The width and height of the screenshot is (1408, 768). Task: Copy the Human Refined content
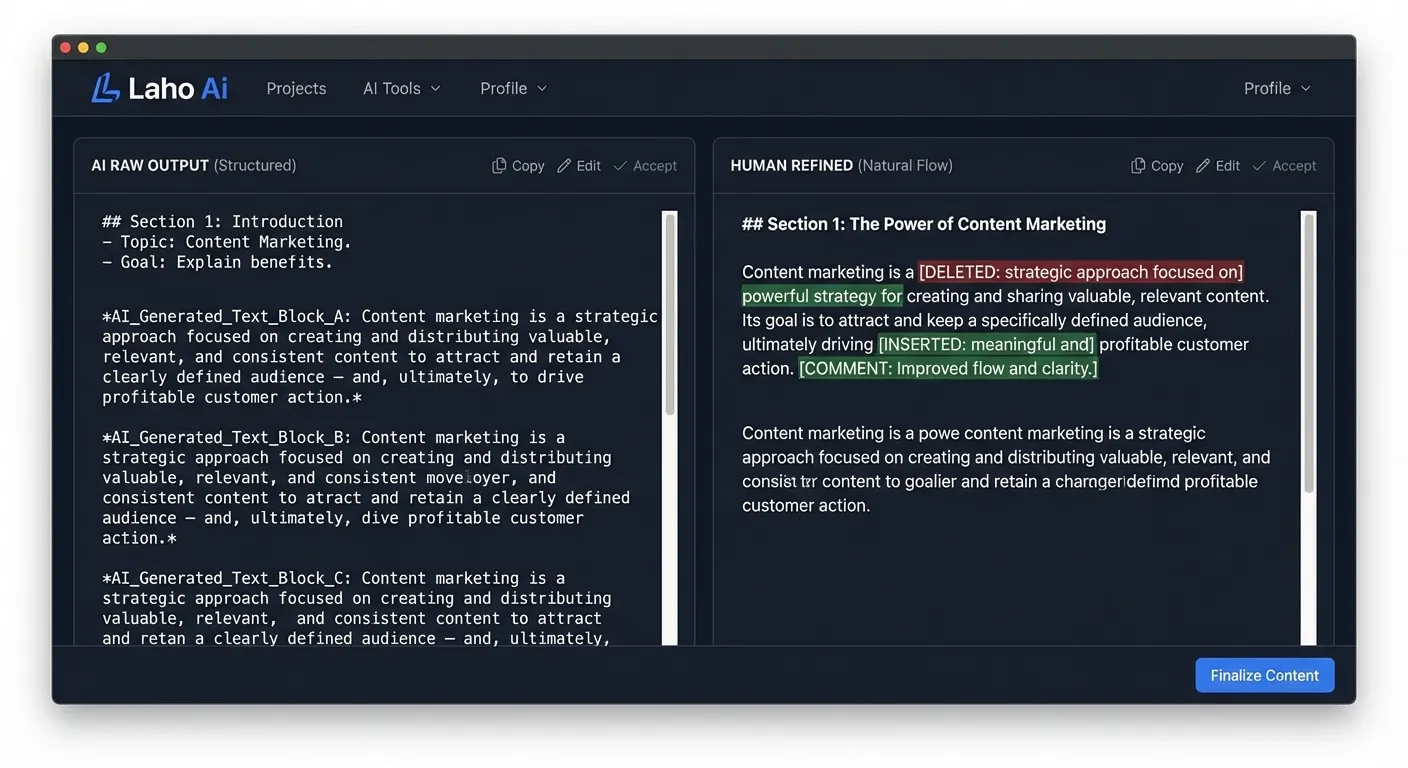1157,166
